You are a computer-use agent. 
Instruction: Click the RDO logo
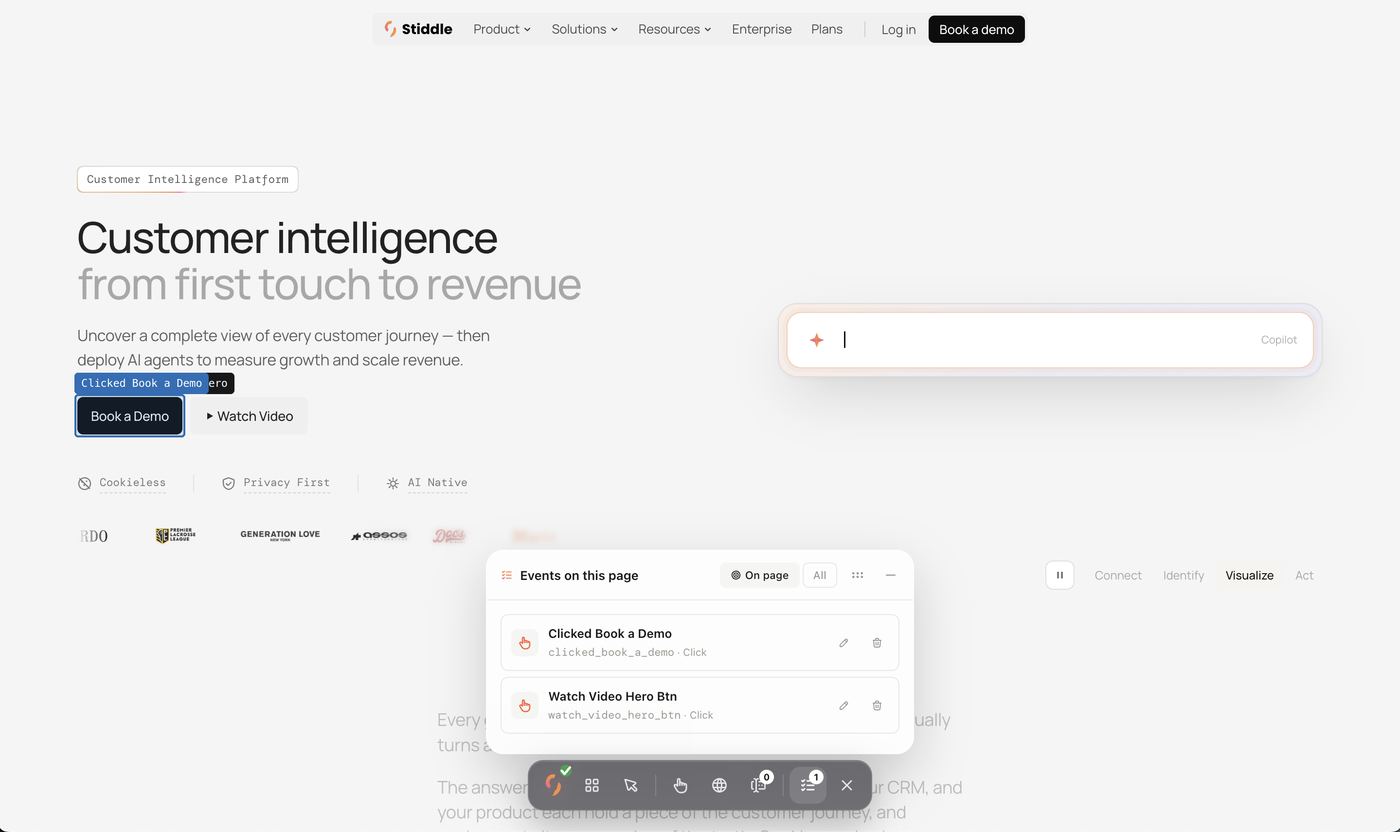coord(94,536)
